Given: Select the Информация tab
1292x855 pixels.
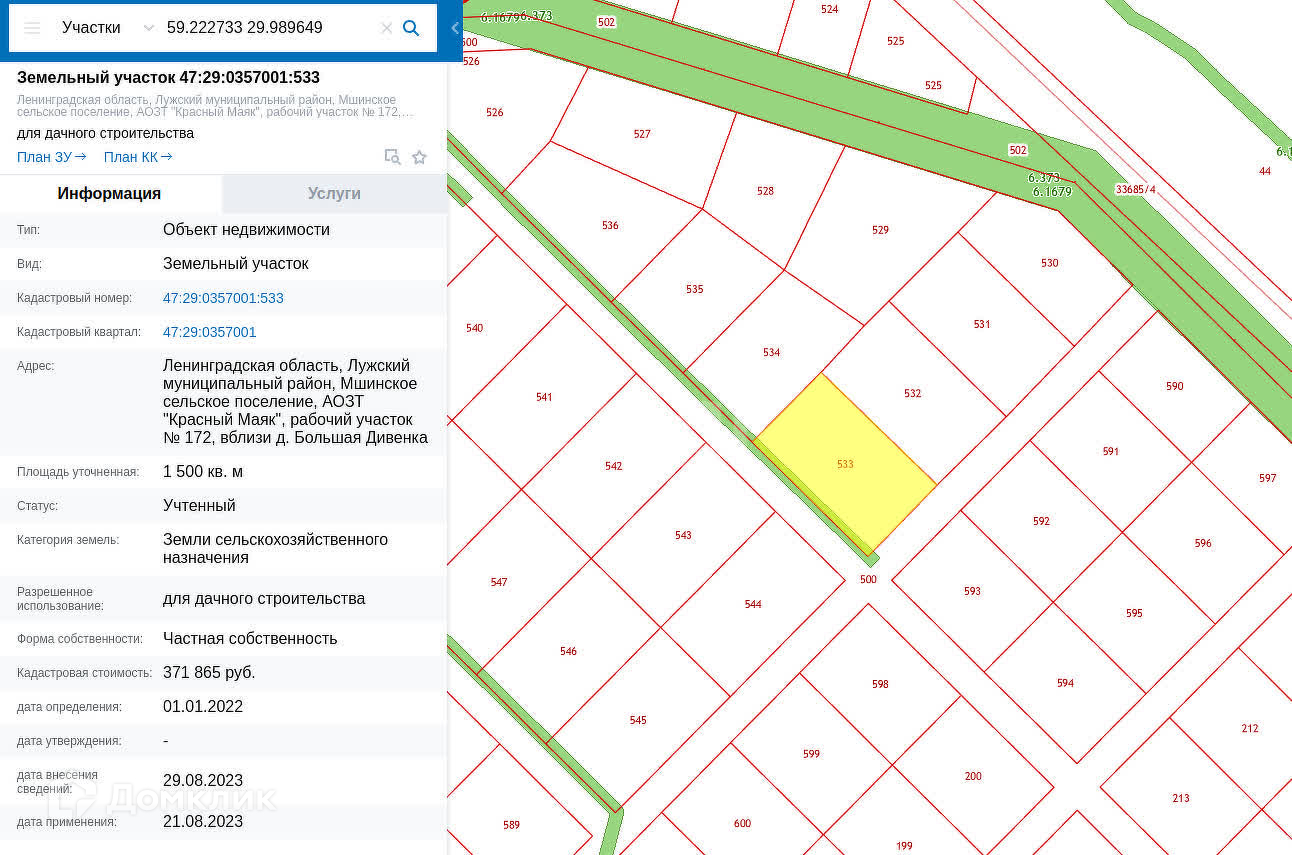Looking at the screenshot, I should pyautogui.click(x=110, y=194).
